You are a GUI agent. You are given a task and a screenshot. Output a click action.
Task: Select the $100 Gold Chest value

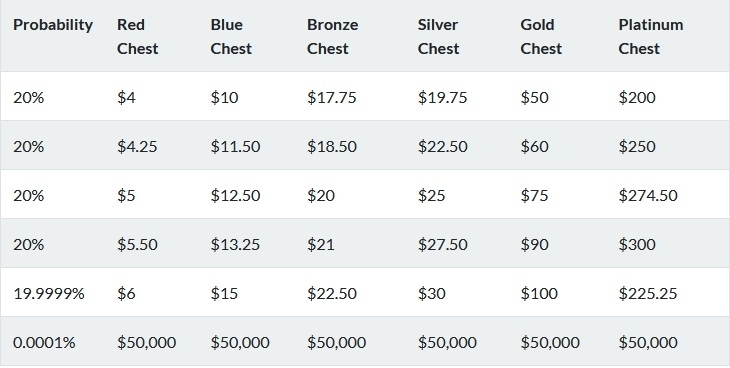(x=539, y=293)
